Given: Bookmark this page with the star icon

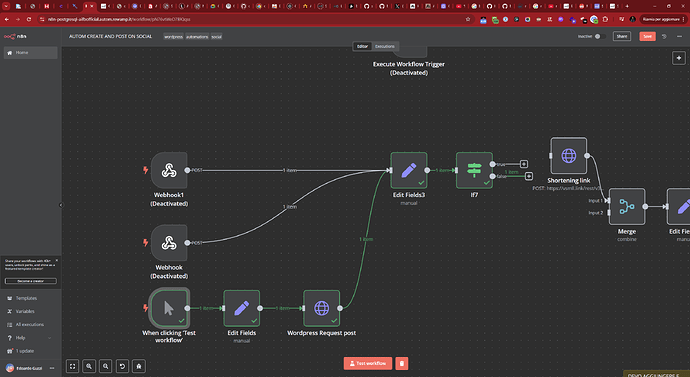Looking at the screenshot, I should point(468,19).
